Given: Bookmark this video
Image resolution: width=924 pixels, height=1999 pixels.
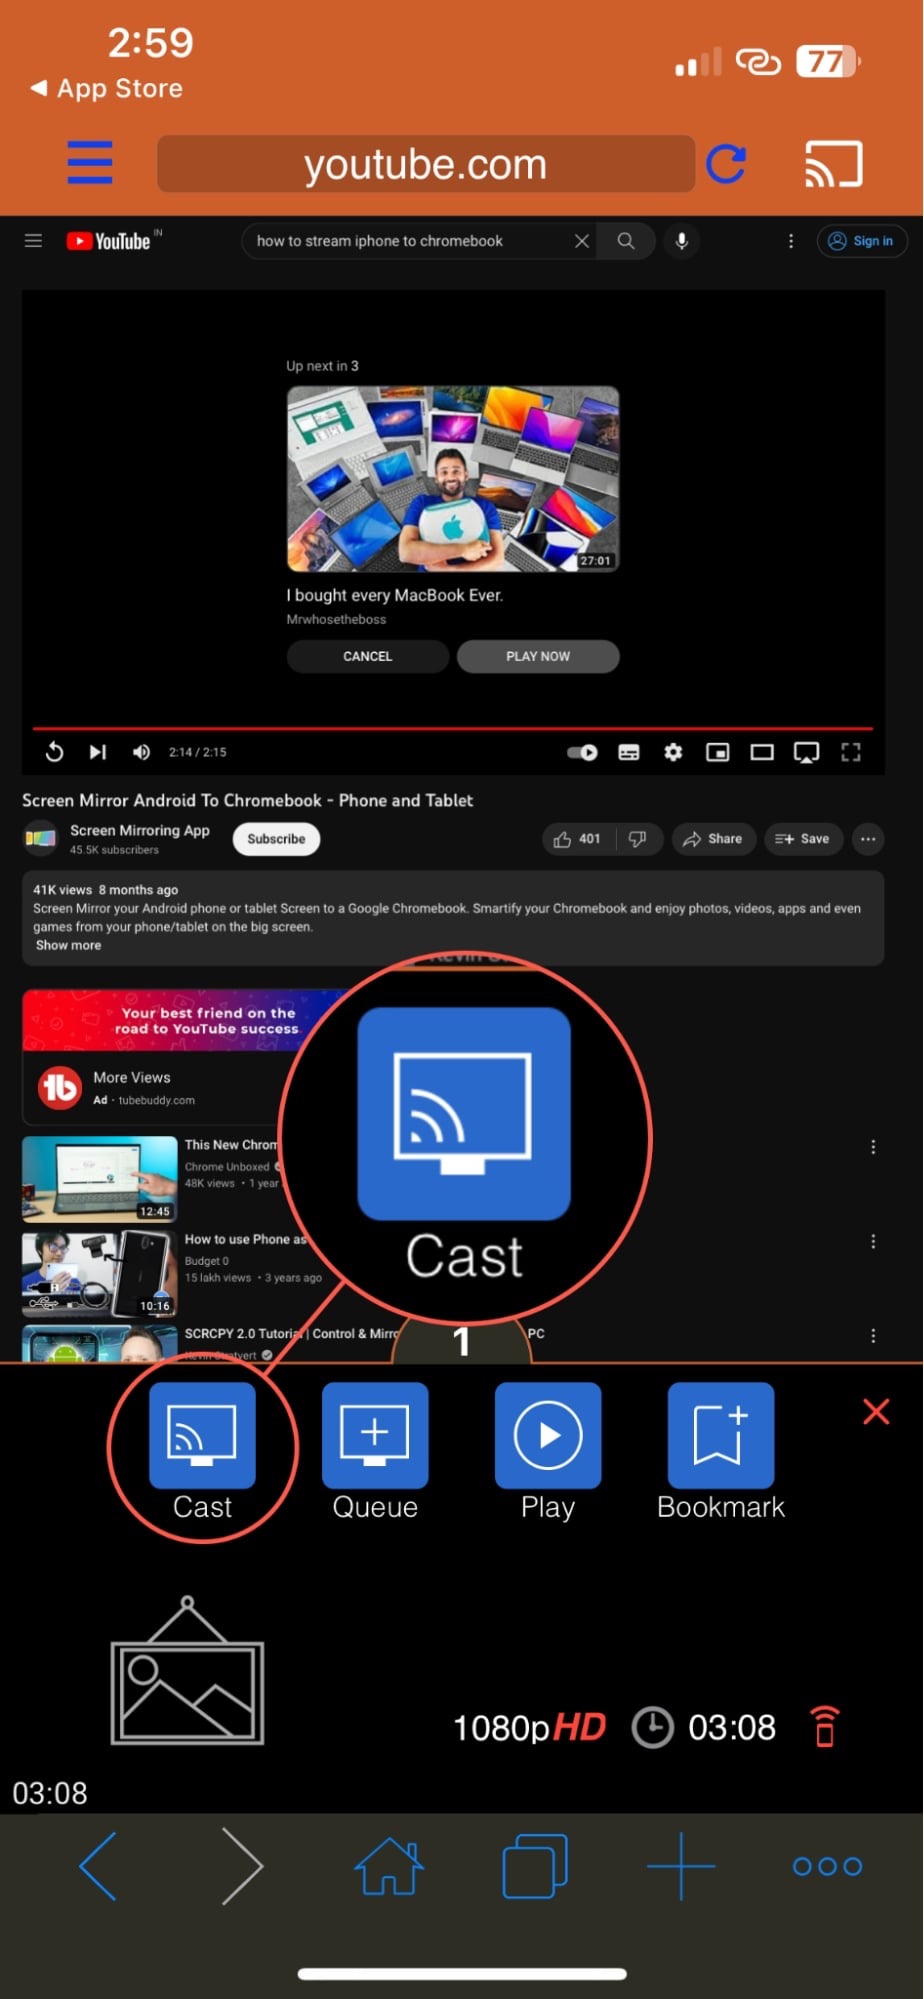Looking at the screenshot, I should pos(721,1451).
